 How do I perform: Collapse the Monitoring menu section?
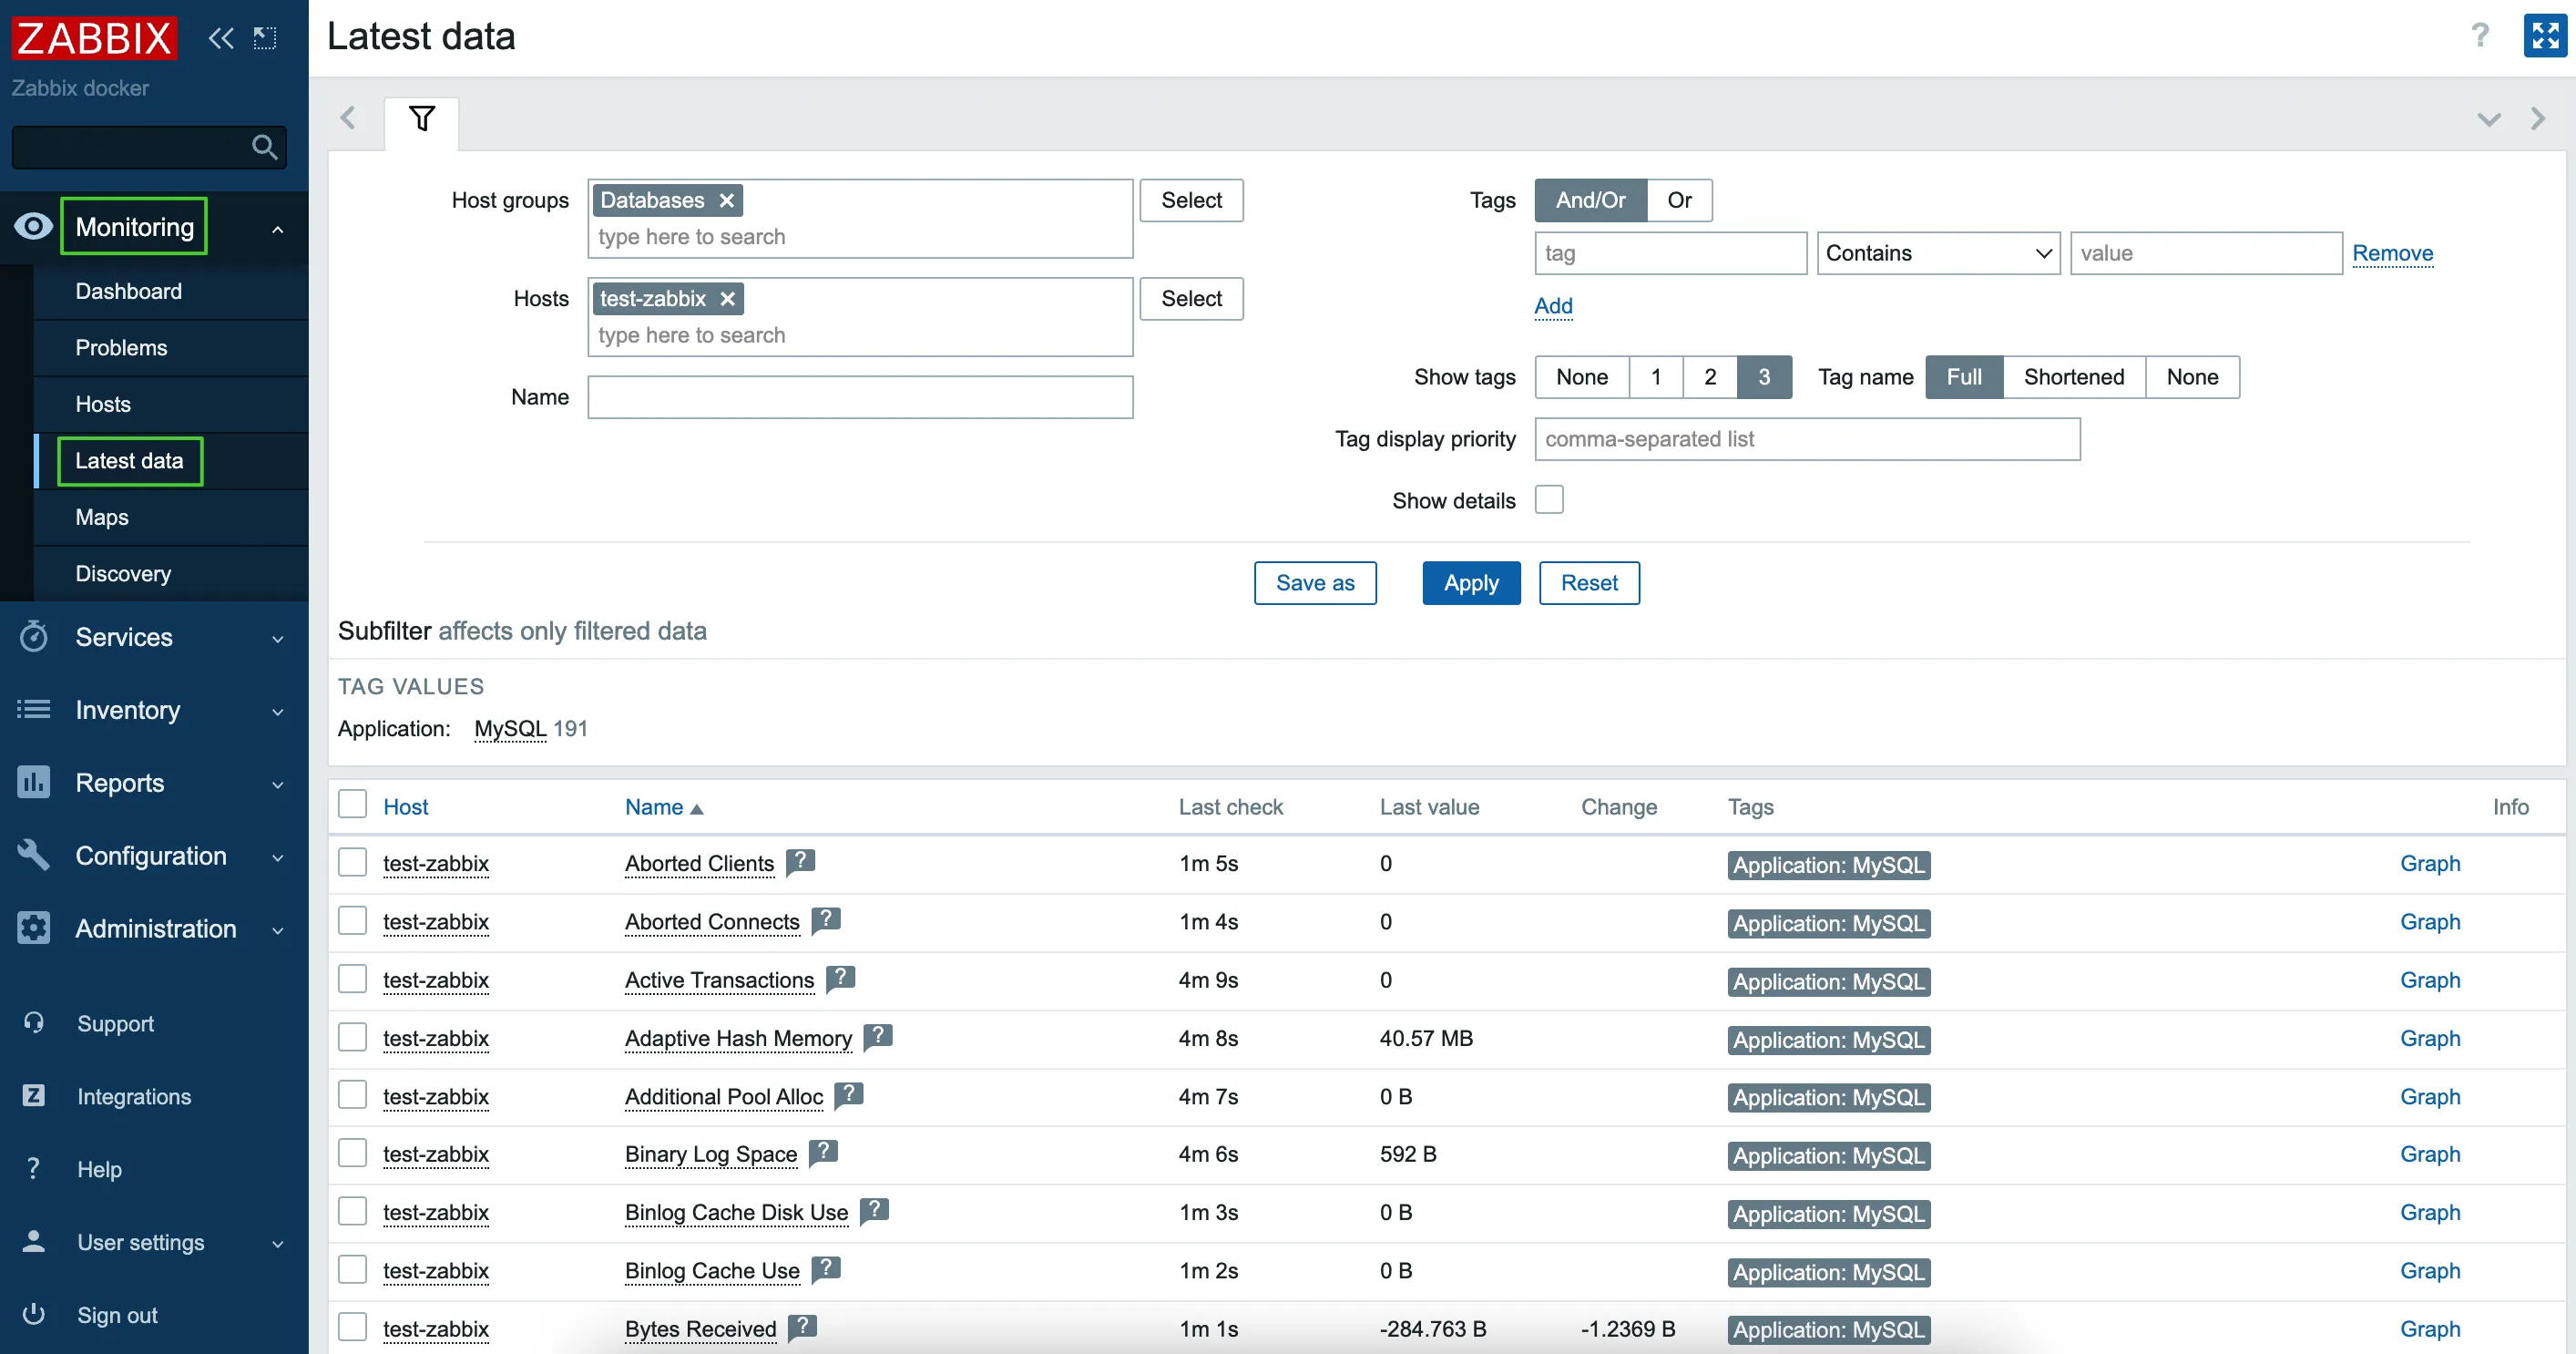[278, 229]
